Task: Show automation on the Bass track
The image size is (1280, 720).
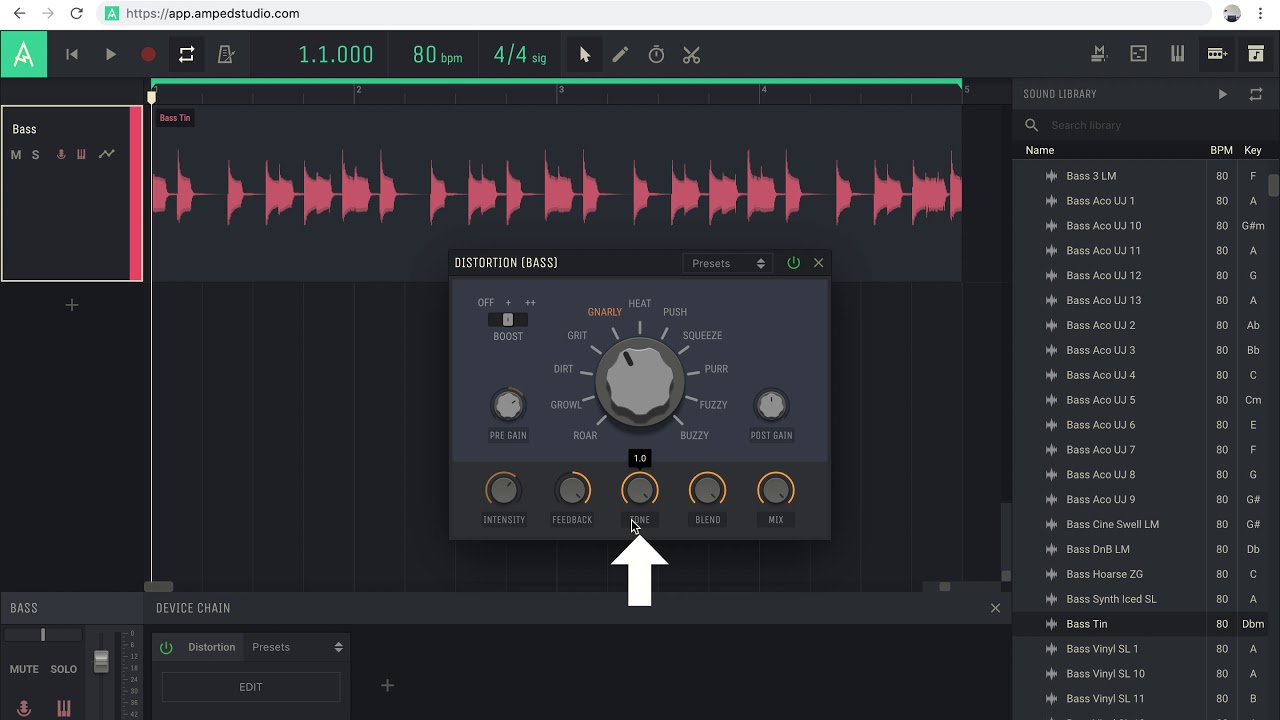Action: (x=106, y=155)
